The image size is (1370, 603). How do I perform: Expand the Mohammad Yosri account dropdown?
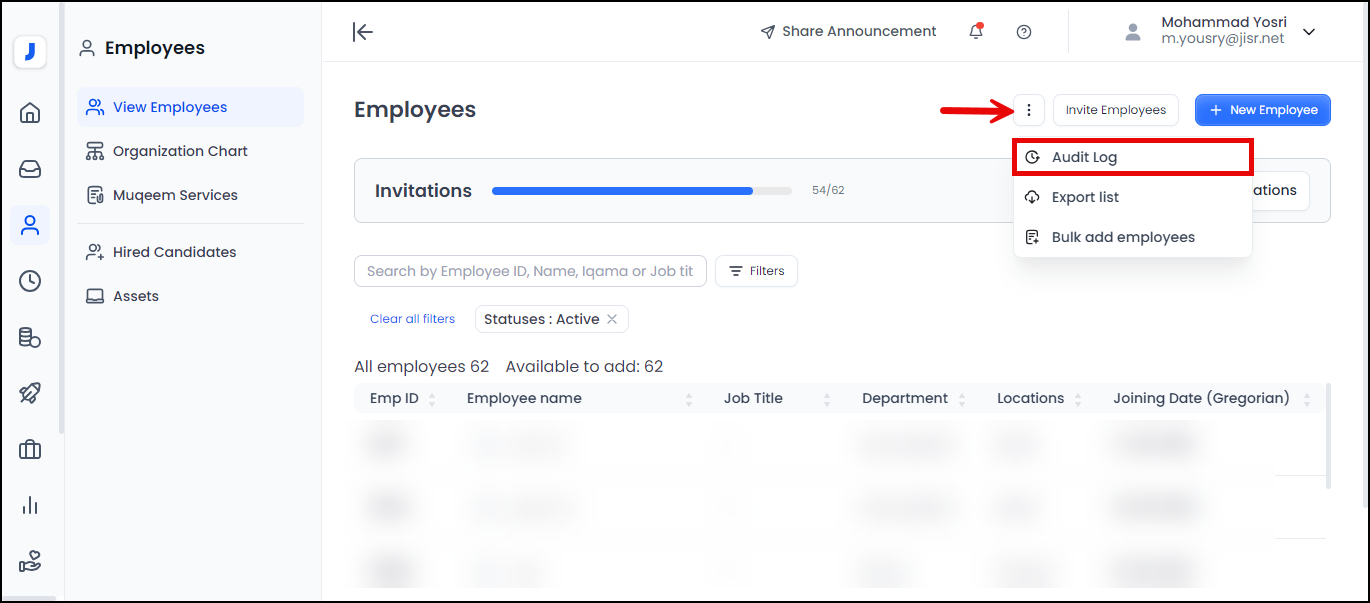pos(1309,32)
